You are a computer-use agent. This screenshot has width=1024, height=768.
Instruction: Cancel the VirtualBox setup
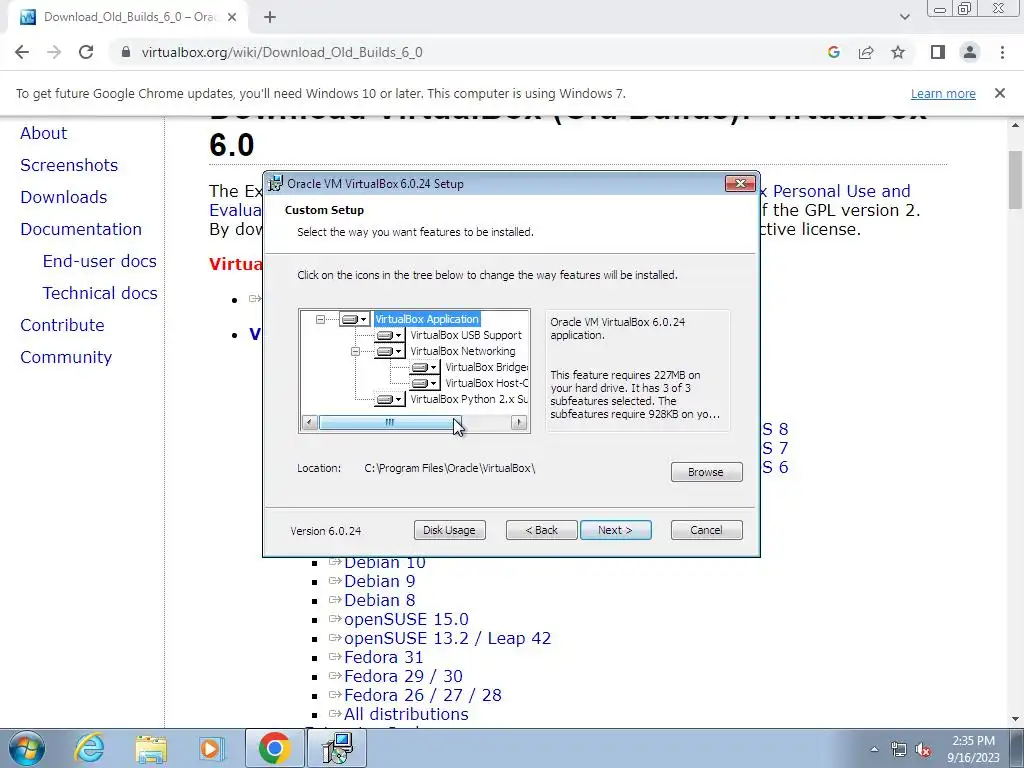coord(706,530)
